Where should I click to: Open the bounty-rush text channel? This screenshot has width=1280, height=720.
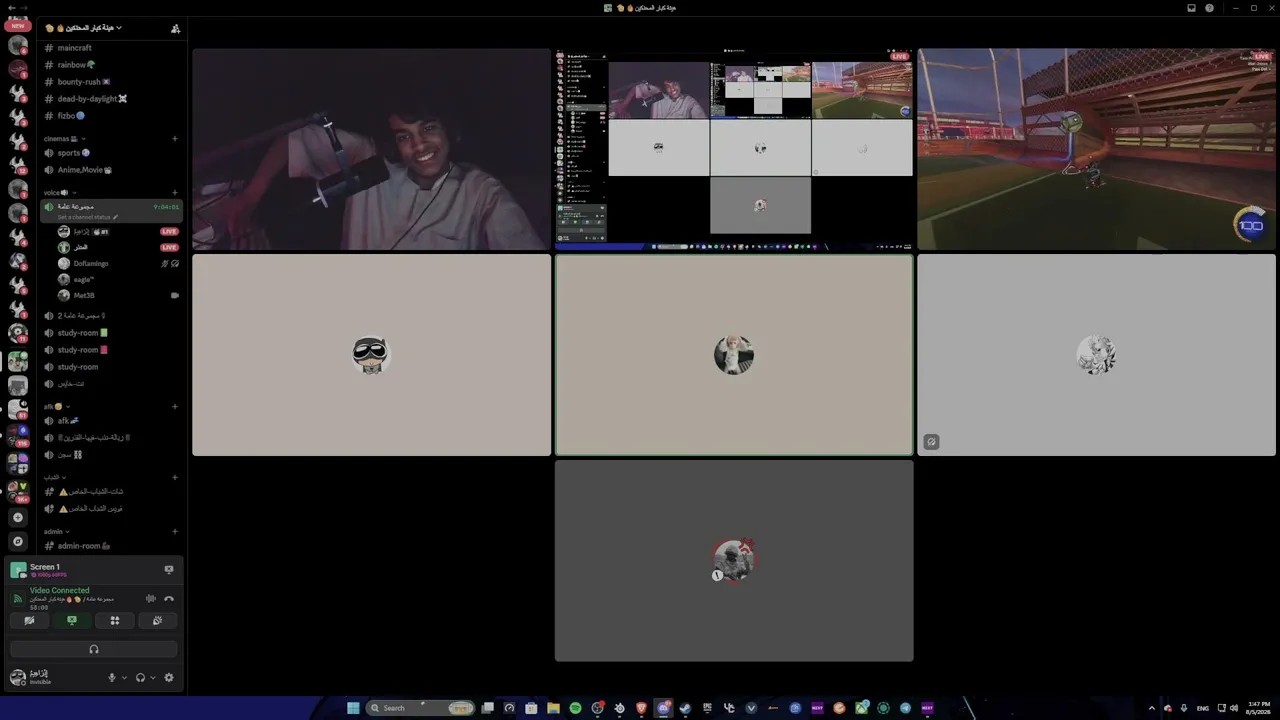tap(110, 82)
